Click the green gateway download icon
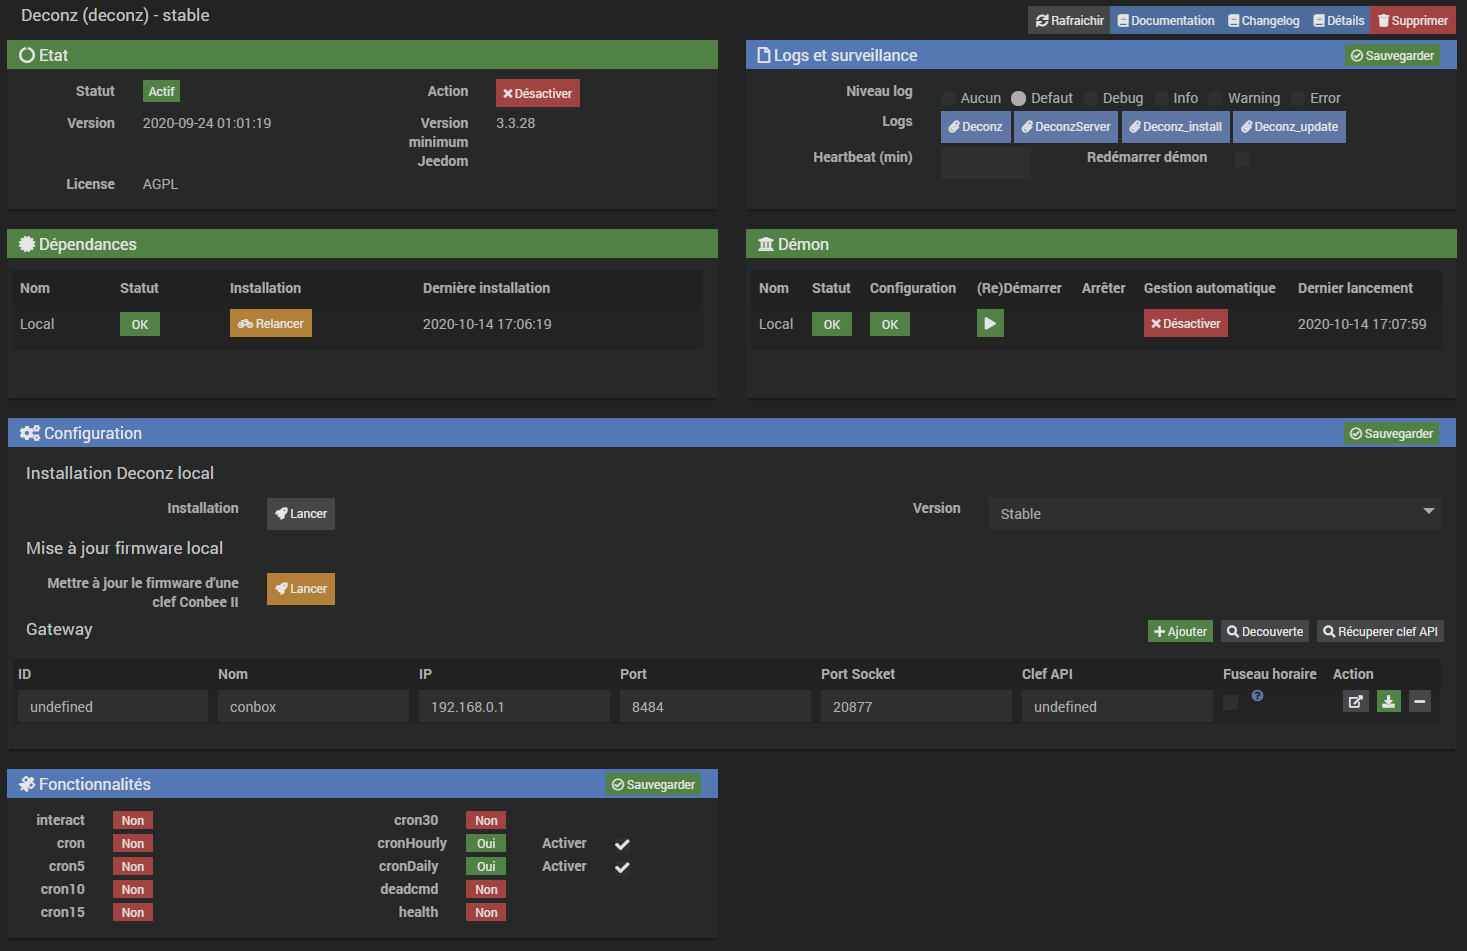This screenshot has height=951, width=1467. (1388, 702)
